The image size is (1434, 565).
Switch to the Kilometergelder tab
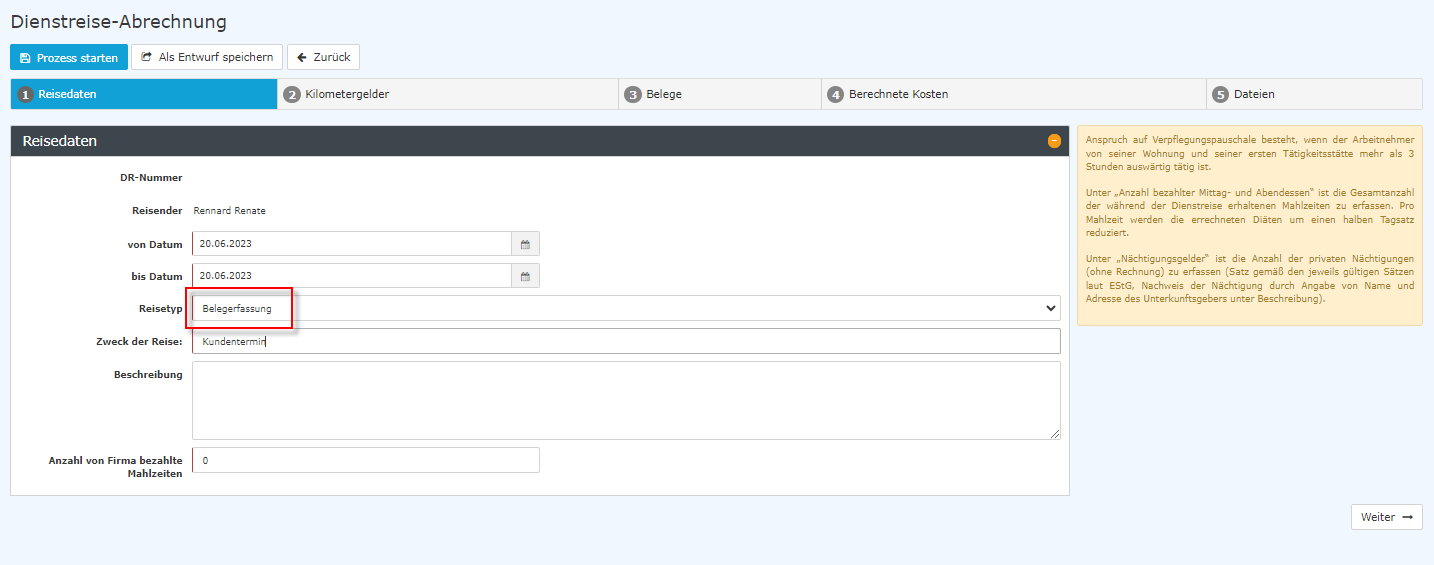point(347,94)
